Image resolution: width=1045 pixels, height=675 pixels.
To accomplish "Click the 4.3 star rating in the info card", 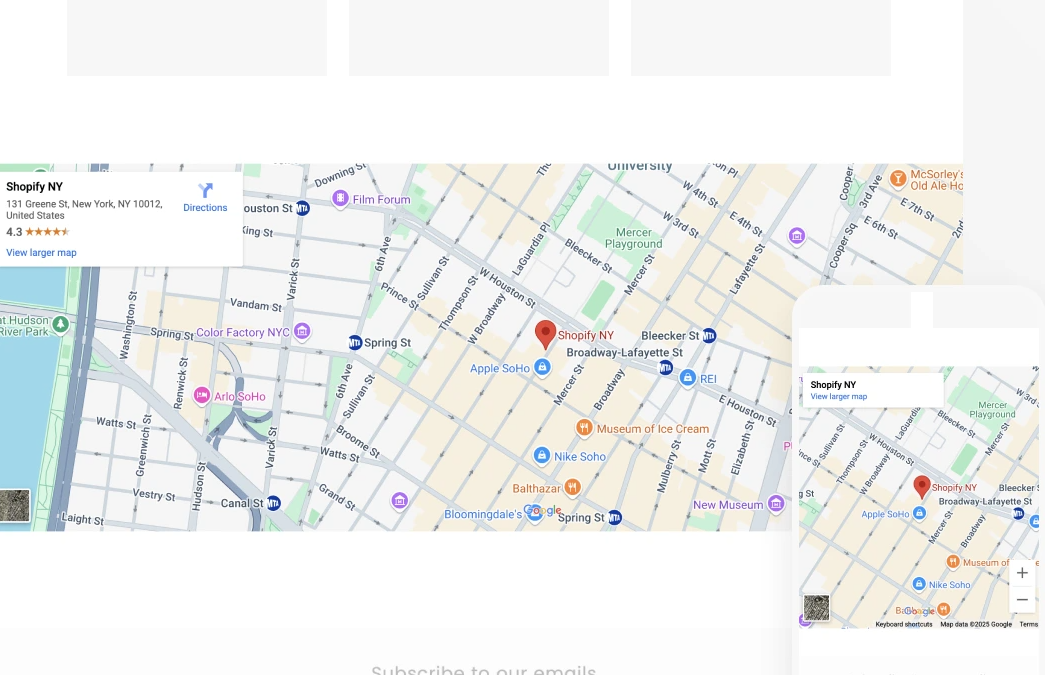I will tap(37, 232).
